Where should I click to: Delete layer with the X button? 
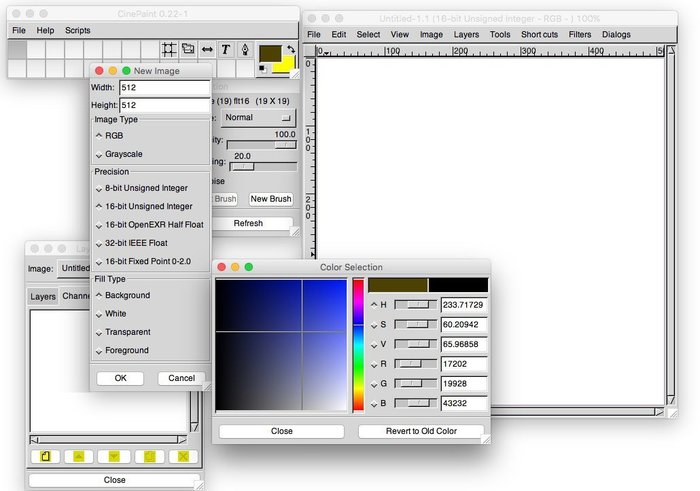pyautogui.click(x=183, y=456)
